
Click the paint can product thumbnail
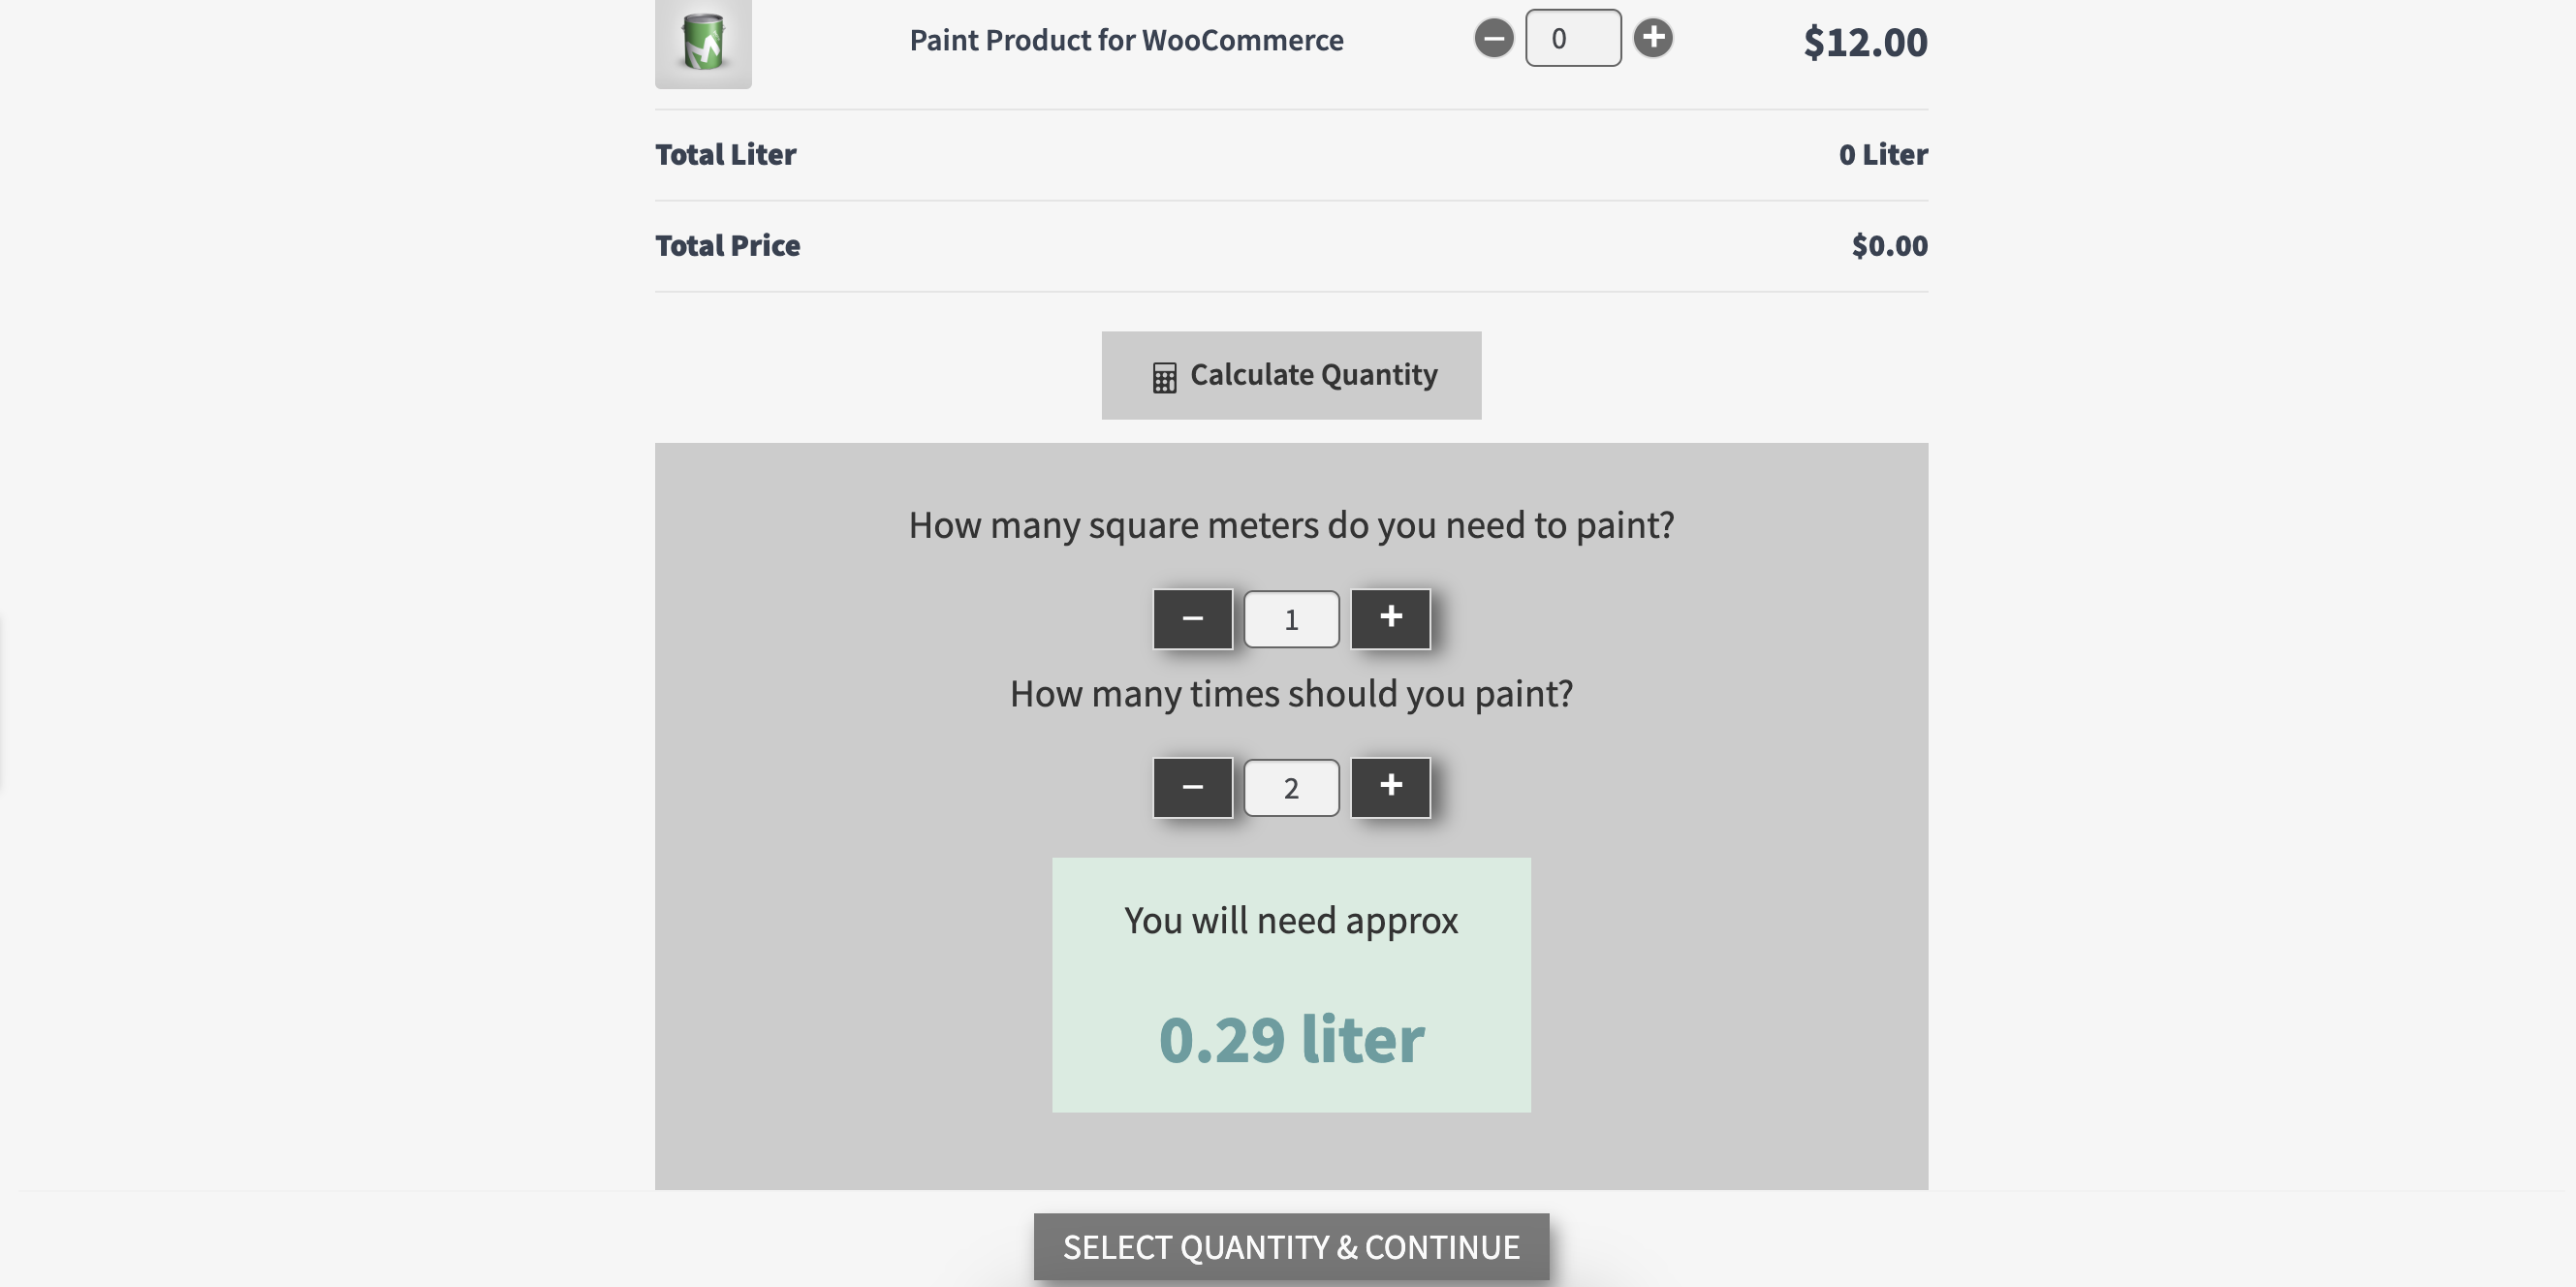[x=703, y=42]
